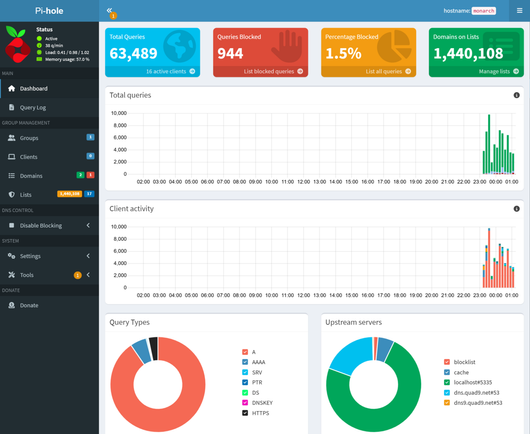
Task: Click arrow icon next to List blocked queries
Action: click(x=300, y=71)
